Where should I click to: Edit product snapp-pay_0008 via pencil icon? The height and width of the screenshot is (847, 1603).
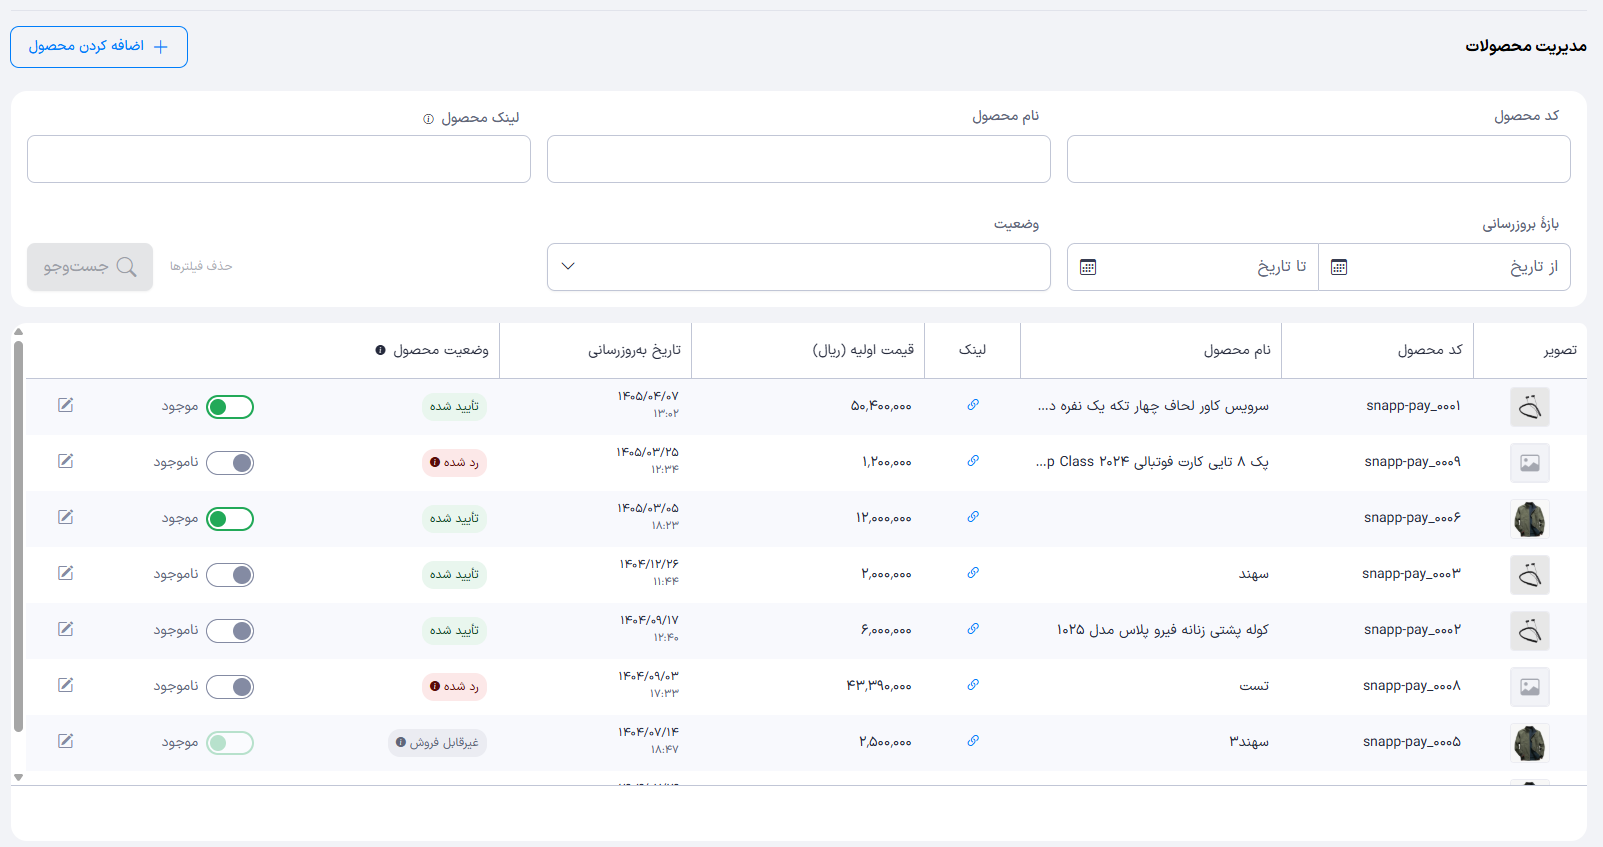[65, 685]
